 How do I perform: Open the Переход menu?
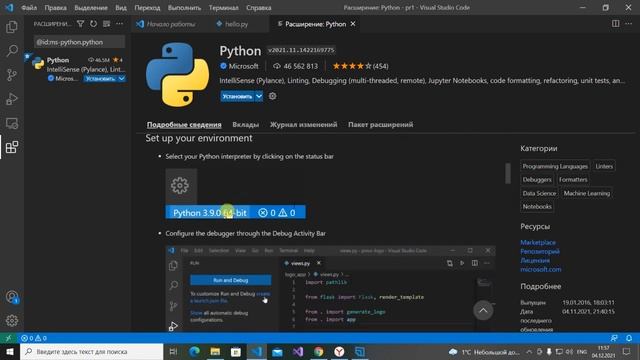[x=147, y=8]
